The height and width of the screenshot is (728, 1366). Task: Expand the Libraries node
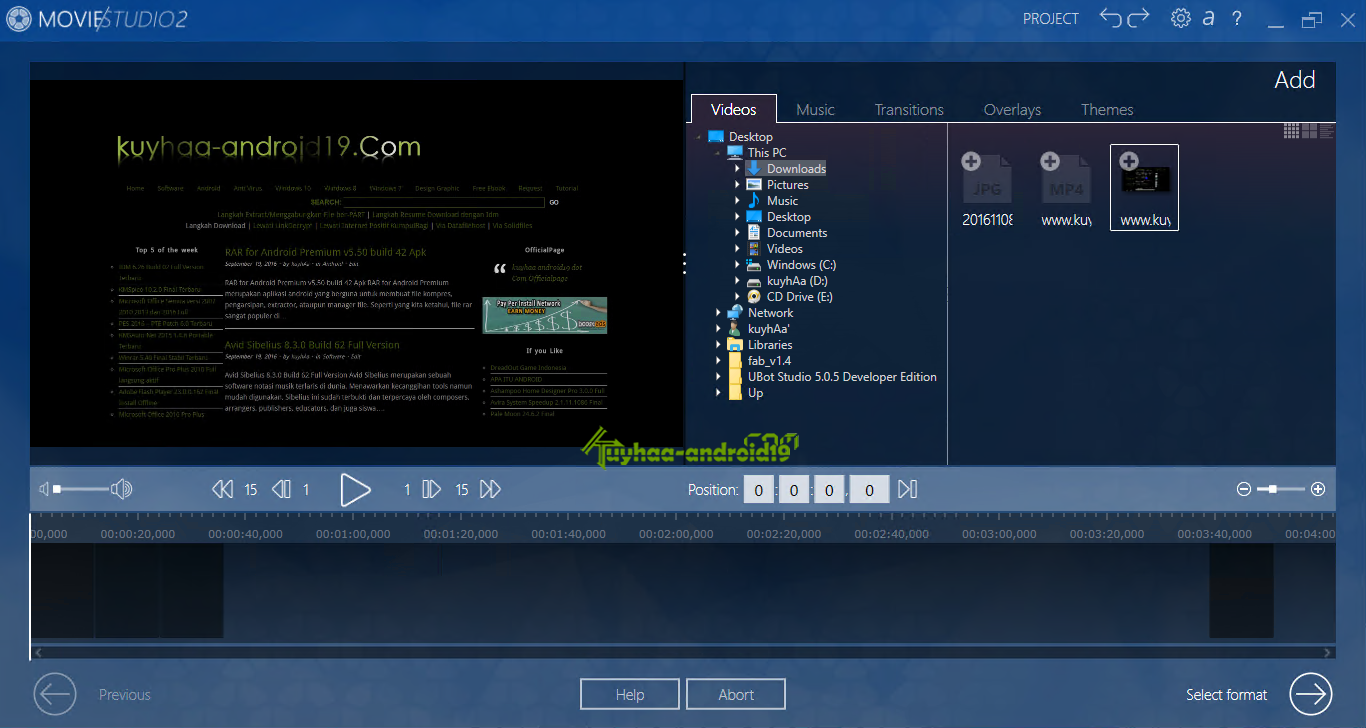coord(718,345)
